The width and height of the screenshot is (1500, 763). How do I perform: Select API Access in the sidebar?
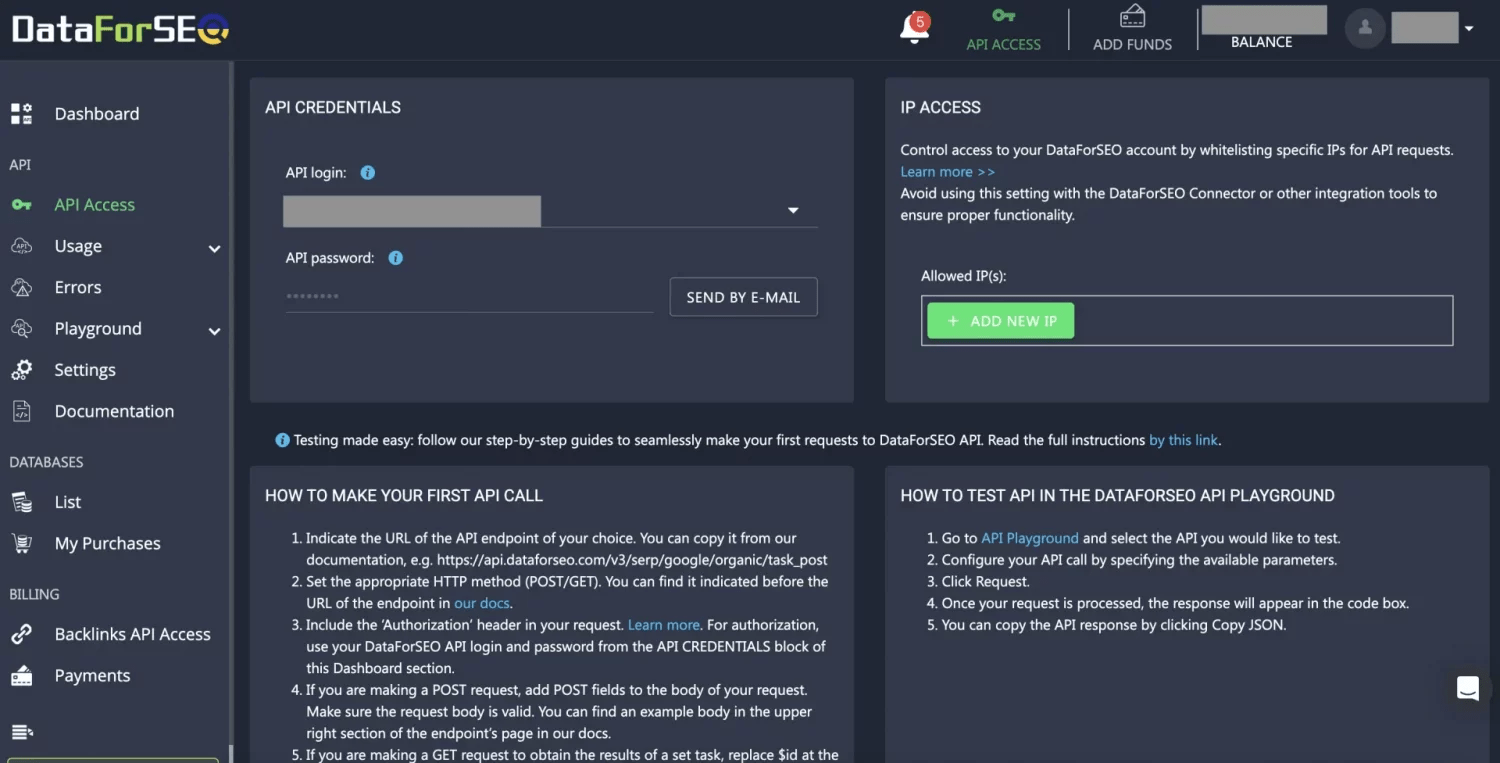[94, 205]
